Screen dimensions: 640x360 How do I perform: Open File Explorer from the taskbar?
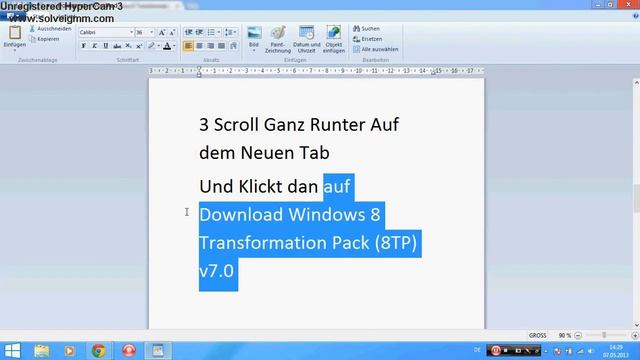[42, 351]
